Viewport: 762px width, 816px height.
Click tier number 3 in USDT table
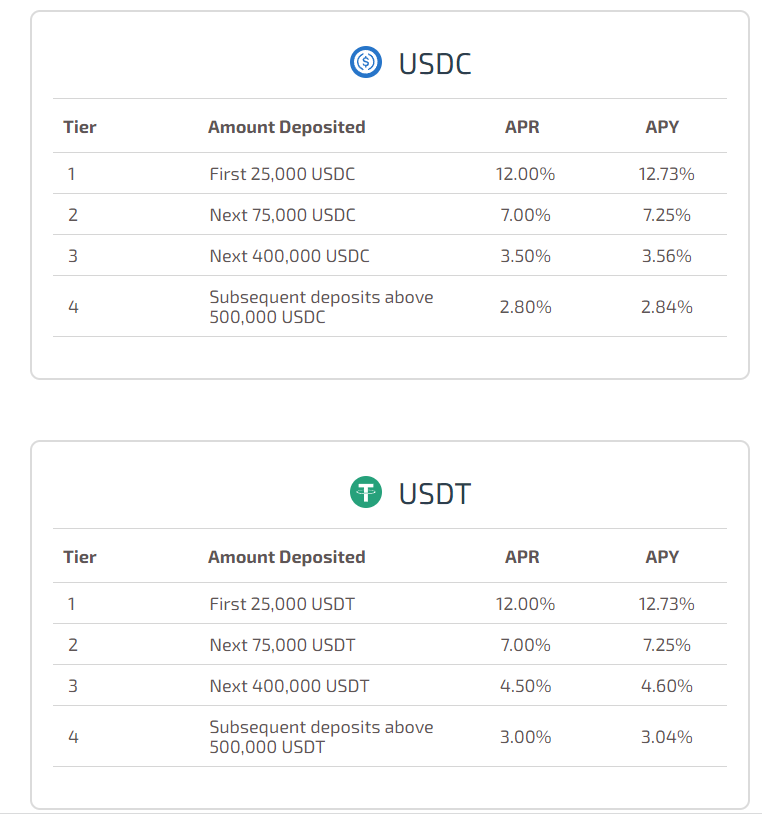click(73, 686)
